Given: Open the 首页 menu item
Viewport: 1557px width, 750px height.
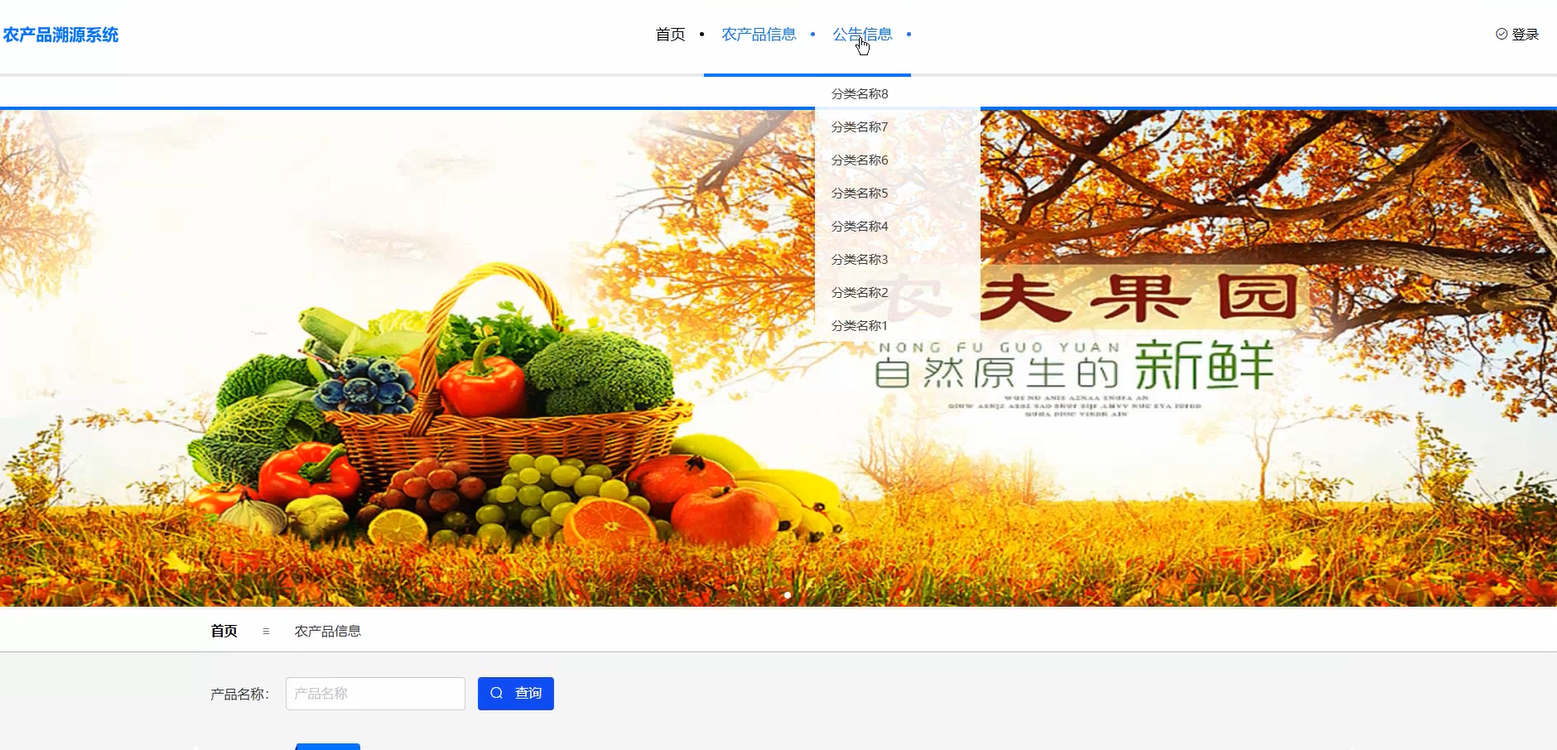Looking at the screenshot, I should click(x=670, y=33).
